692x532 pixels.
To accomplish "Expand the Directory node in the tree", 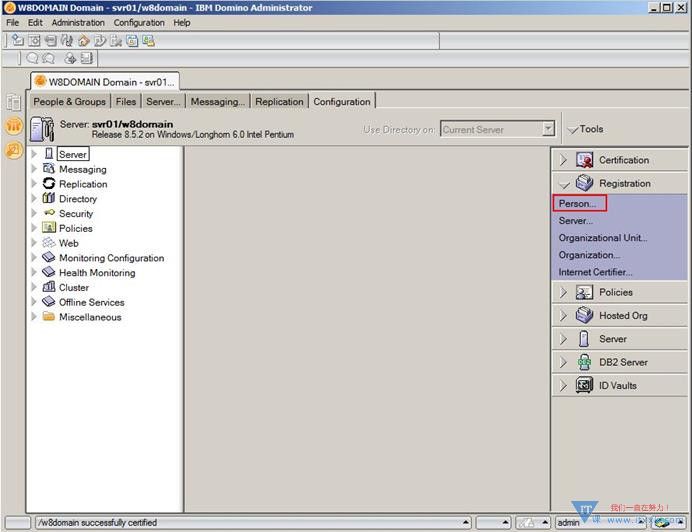I will (34, 199).
